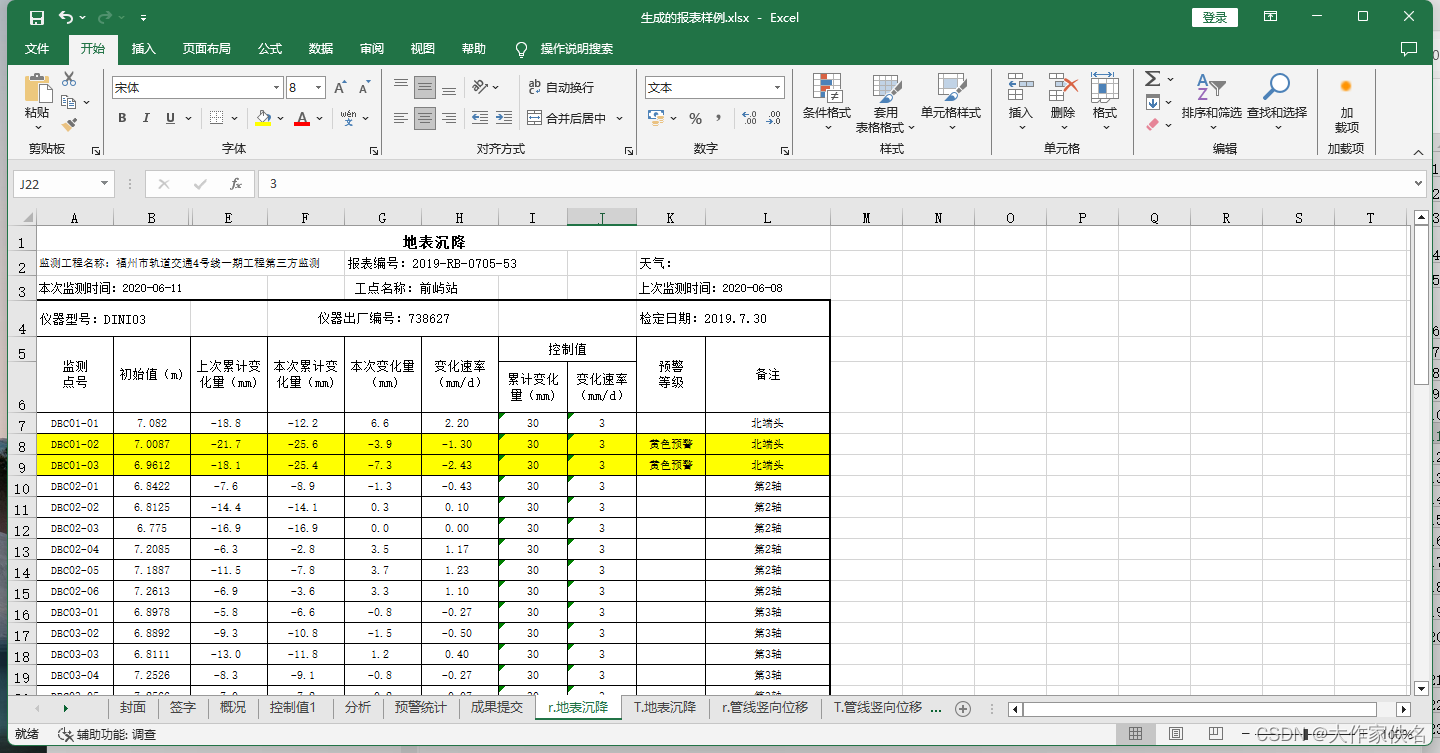Image resolution: width=1440 pixels, height=753 pixels.
Task: Apply the red font color swatch
Action: point(303,118)
